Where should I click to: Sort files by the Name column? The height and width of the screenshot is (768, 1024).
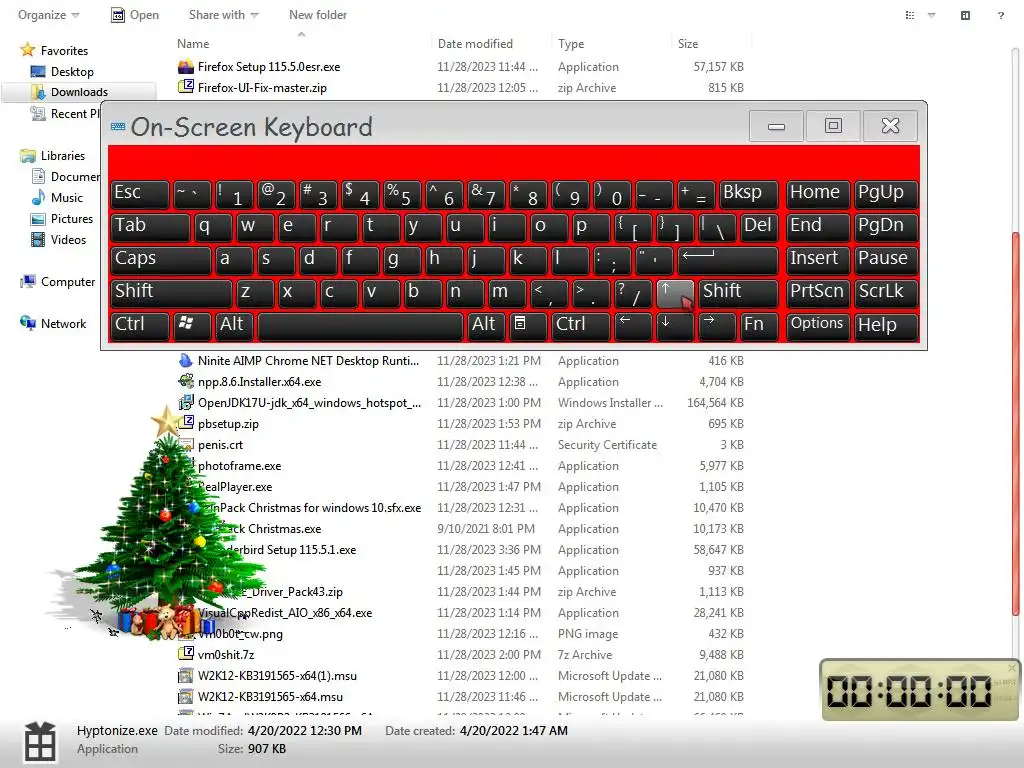193,44
